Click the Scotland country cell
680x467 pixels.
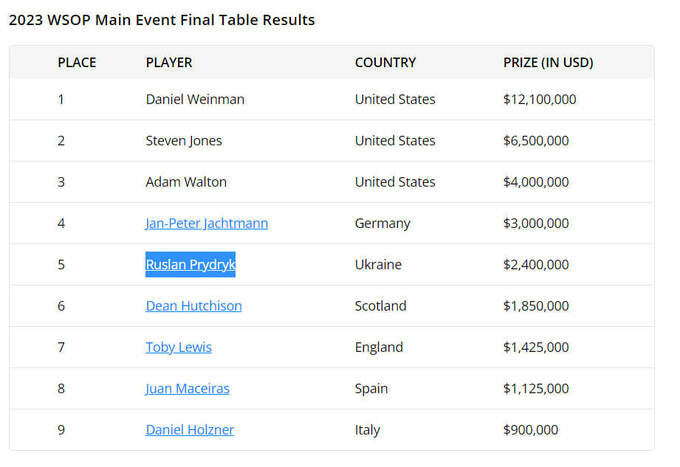pos(382,306)
